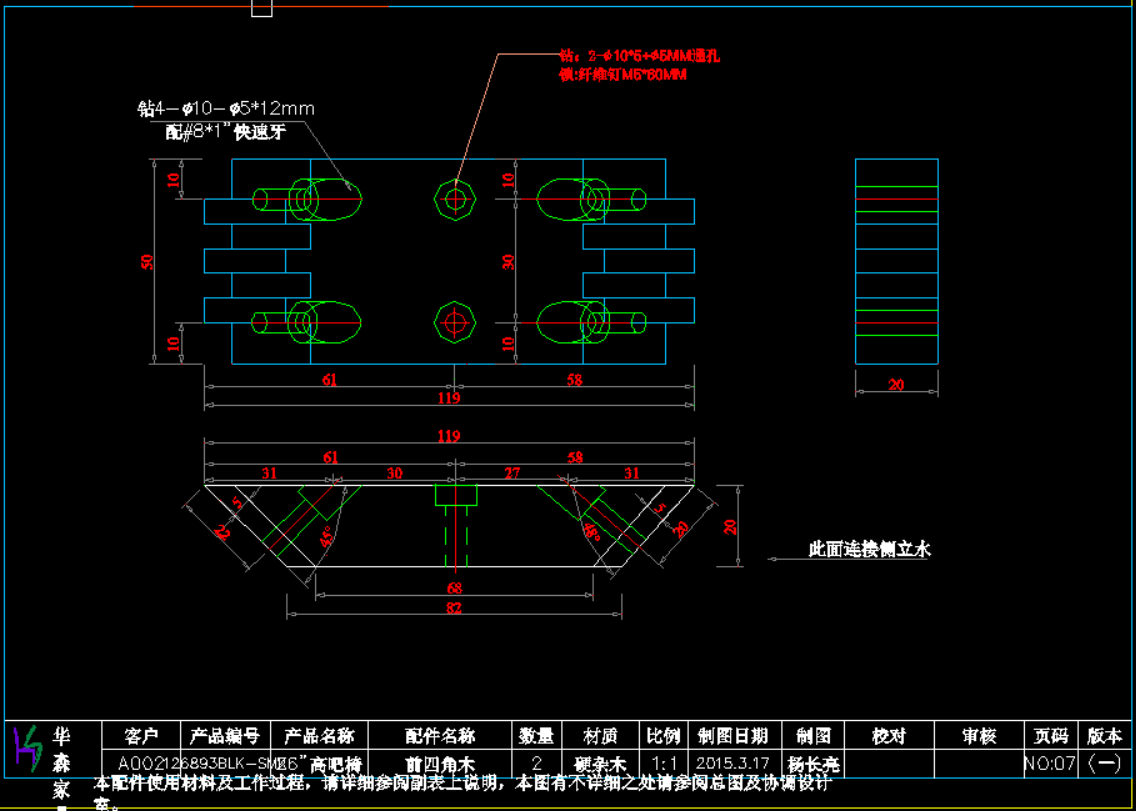Click the white 钻4-φ10-φ5*12mm annotation

[226, 108]
